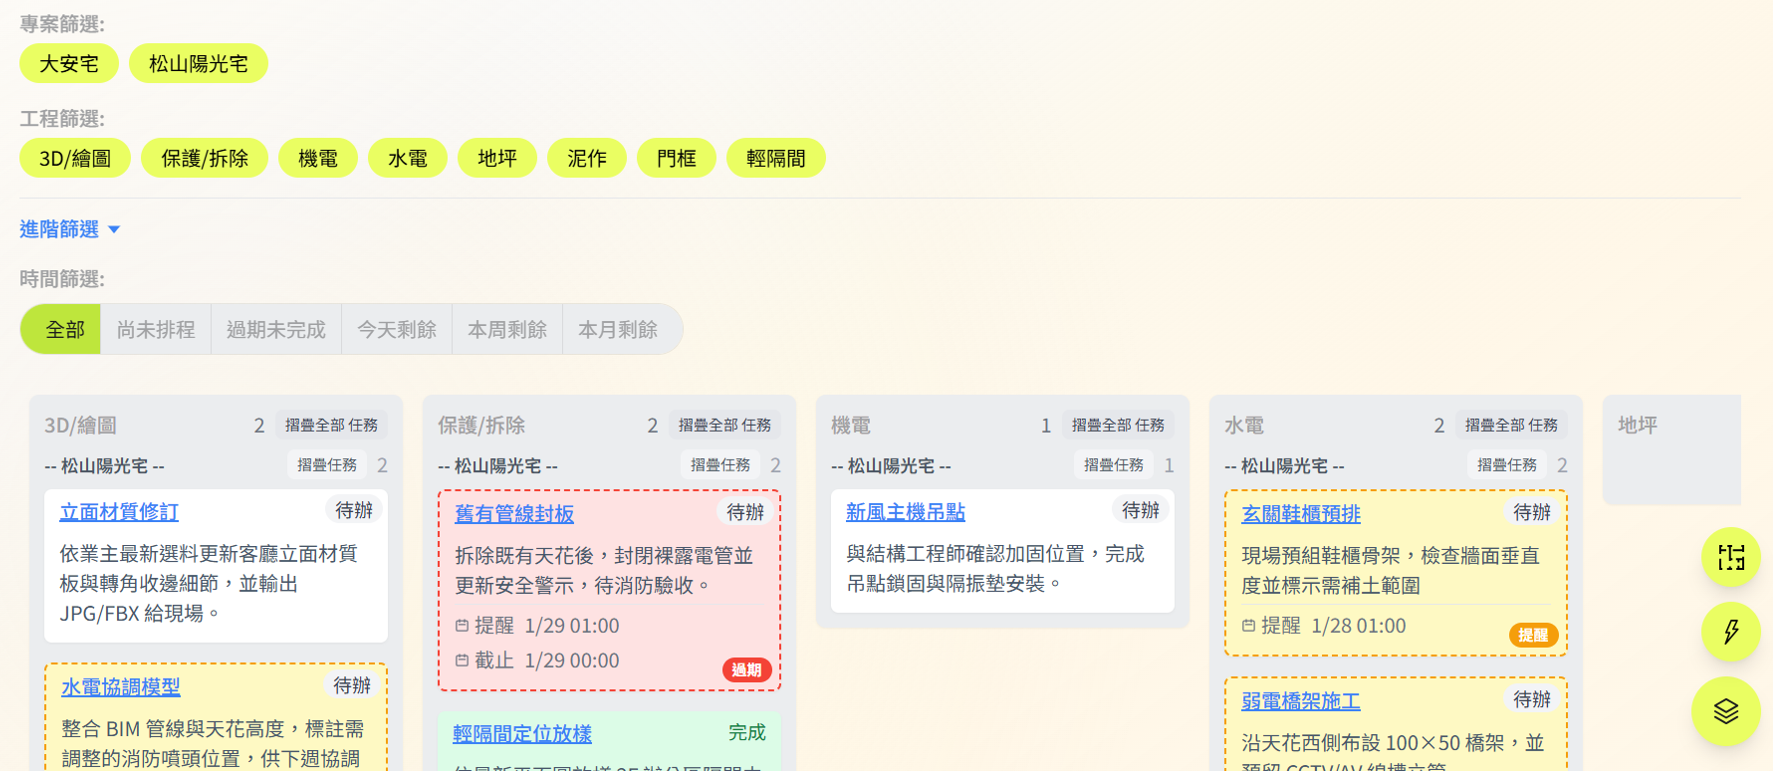Open the 舊有管線封板 task link
The image size is (1773, 771).
[514, 514]
